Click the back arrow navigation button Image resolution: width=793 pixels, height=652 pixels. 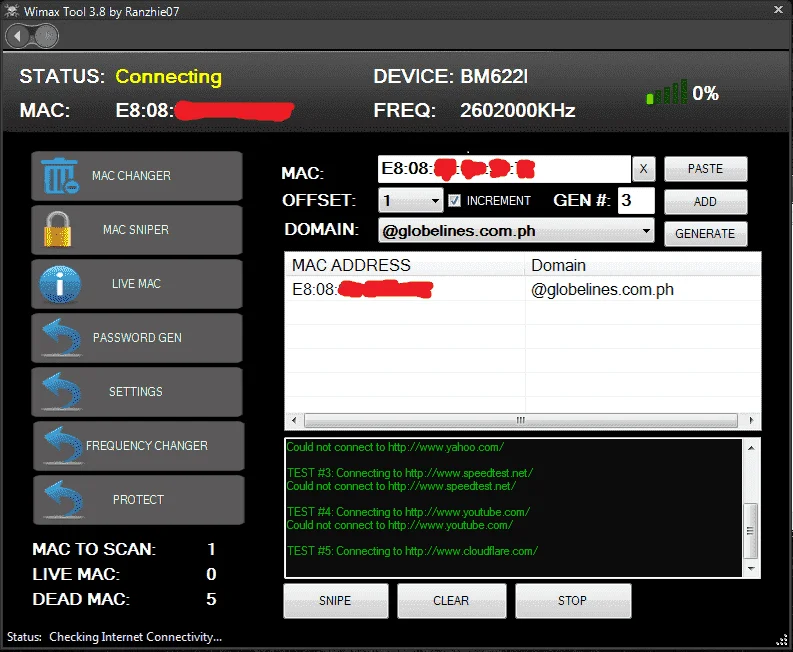point(18,36)
